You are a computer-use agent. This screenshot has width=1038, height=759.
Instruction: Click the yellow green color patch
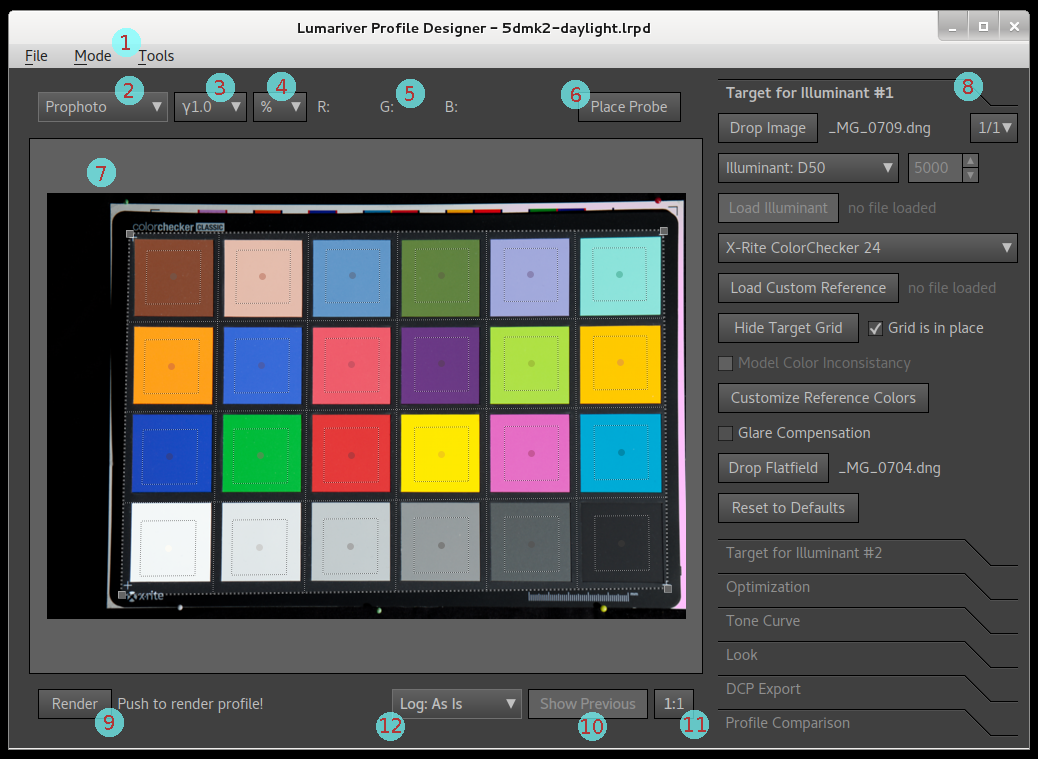(x=530, y=365)
